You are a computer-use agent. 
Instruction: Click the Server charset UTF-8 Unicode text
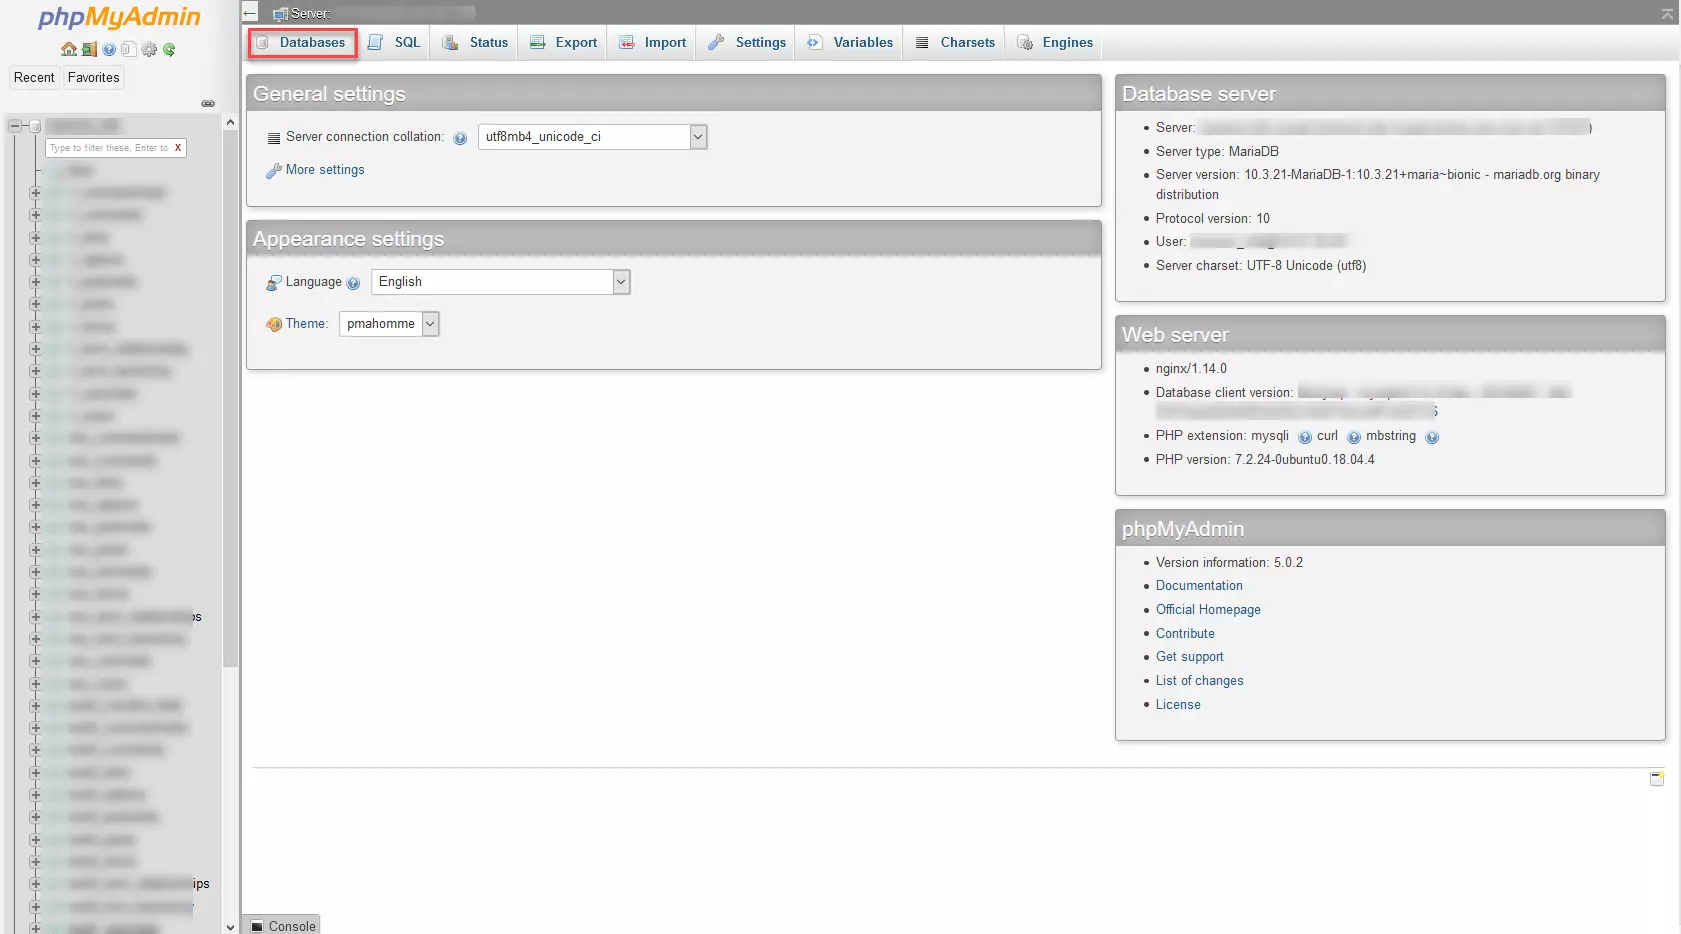pyautogui.click(x=1261, y=266)
